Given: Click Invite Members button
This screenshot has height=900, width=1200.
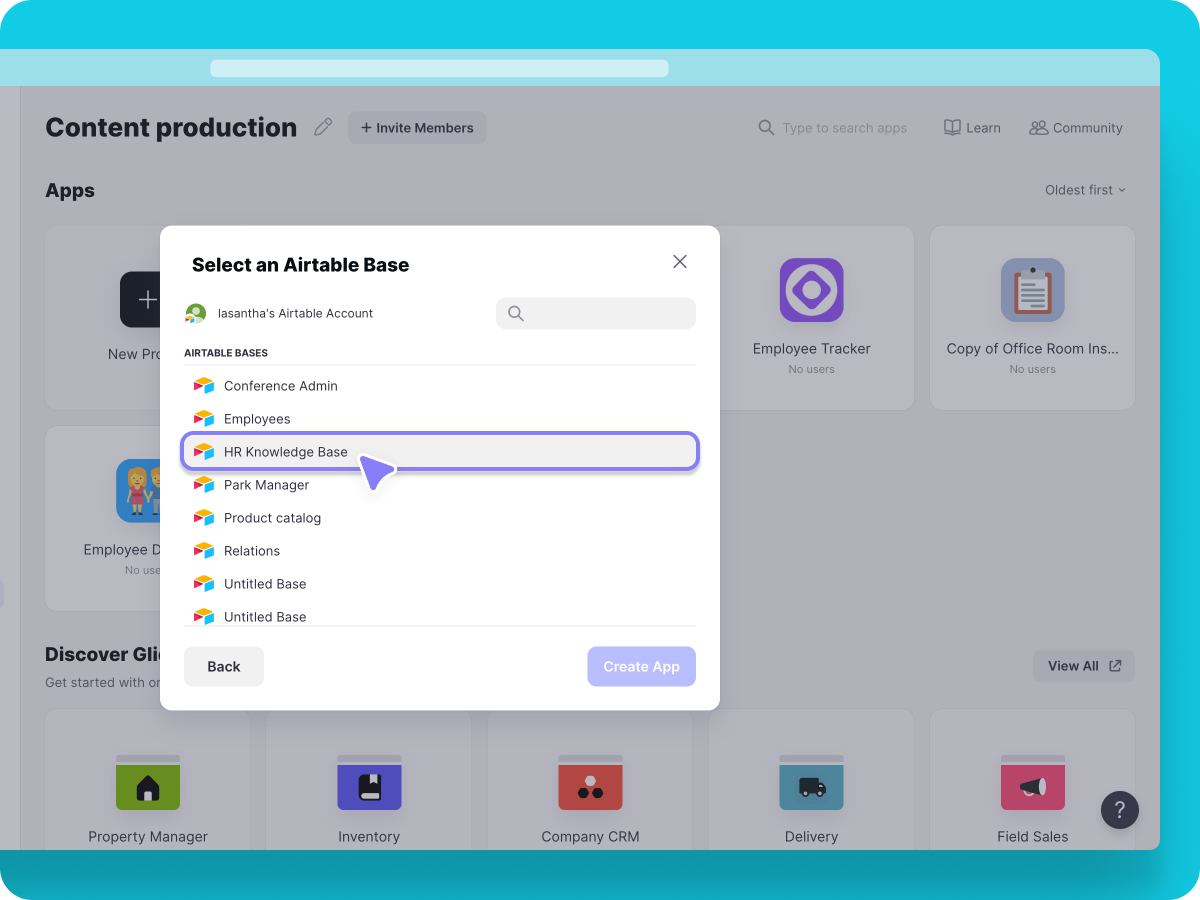Looking at the screenshot, I should pos(417,128).
